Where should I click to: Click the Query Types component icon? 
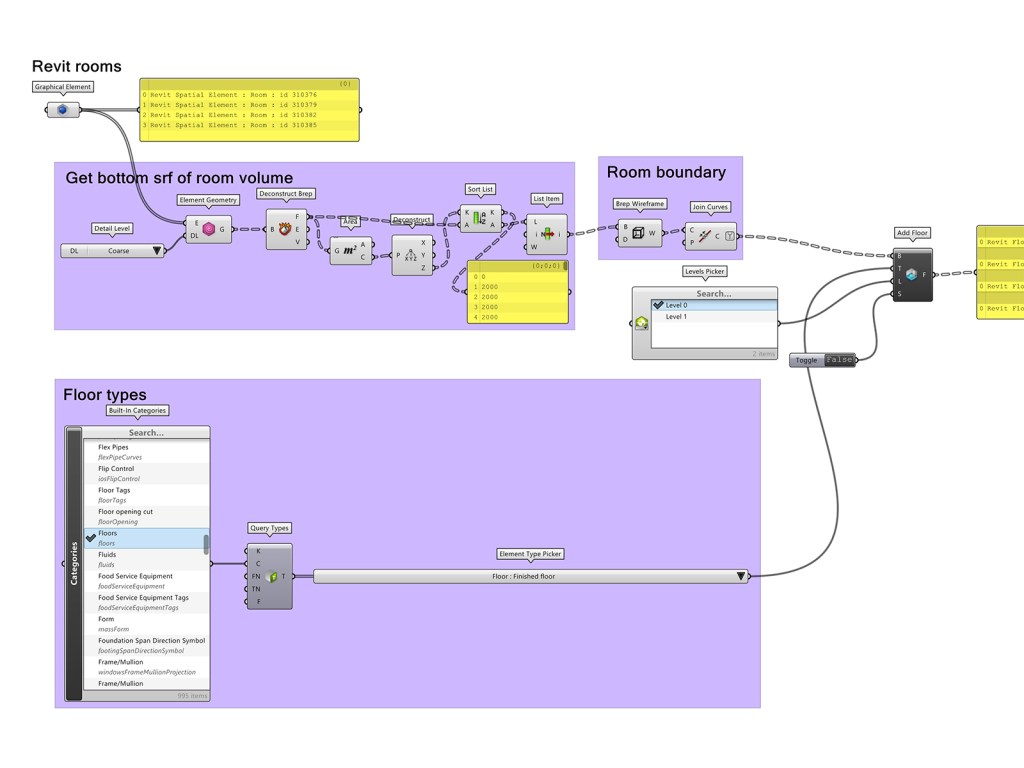click(270, 576)
